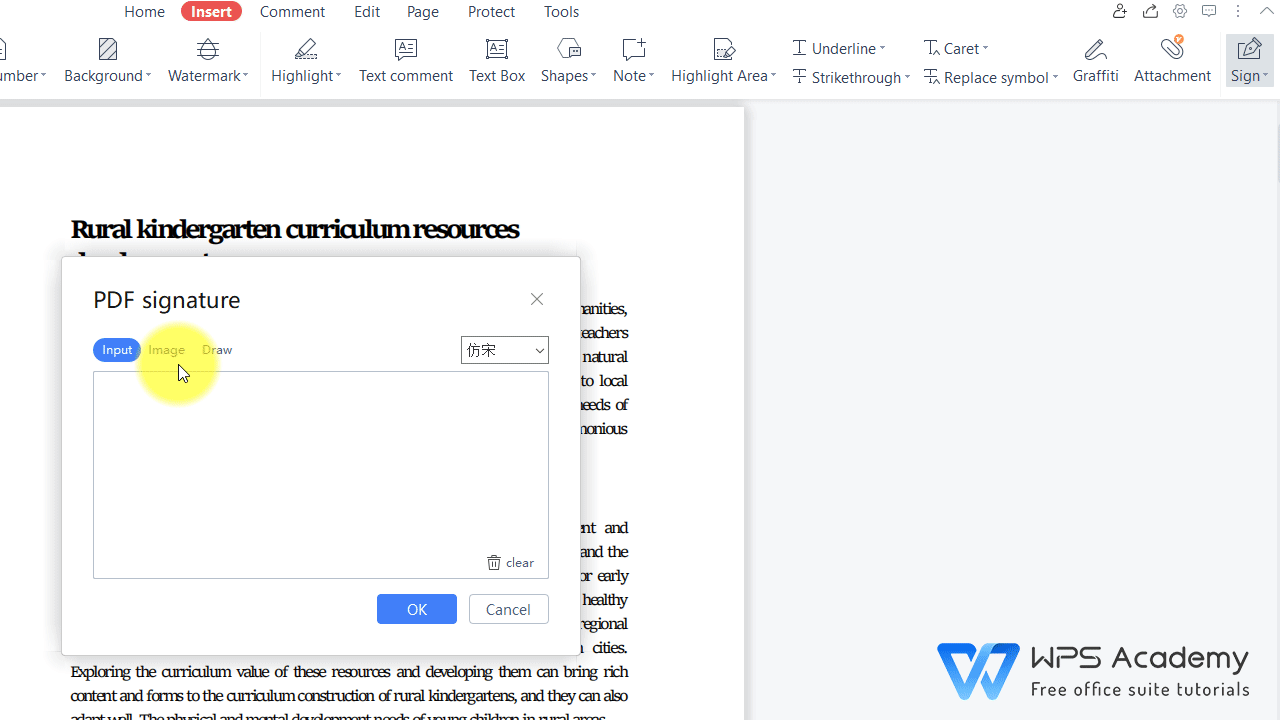The width and height of the screenshot is (1280, 720).
Task: Click the Attachment tool
Action: point(1172,60)
